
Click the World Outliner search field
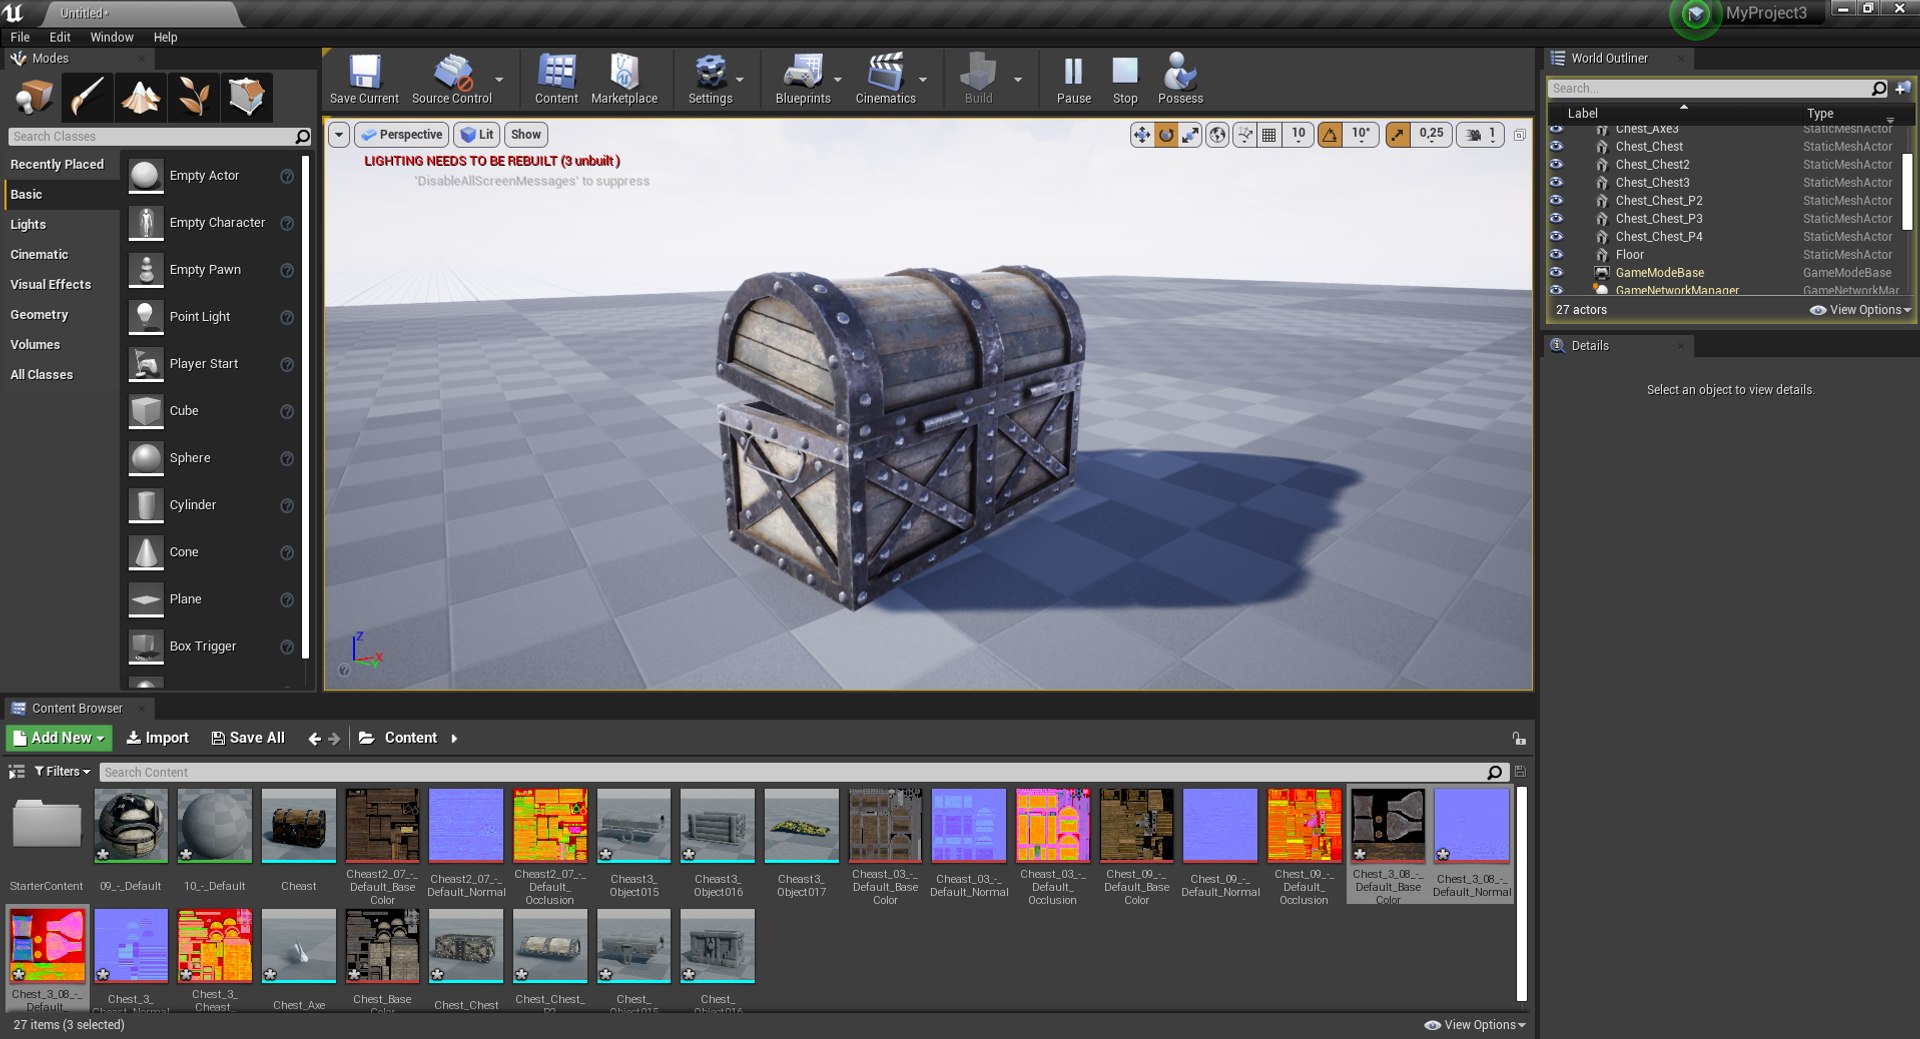pyautogui.click(x=1718, y=88)
